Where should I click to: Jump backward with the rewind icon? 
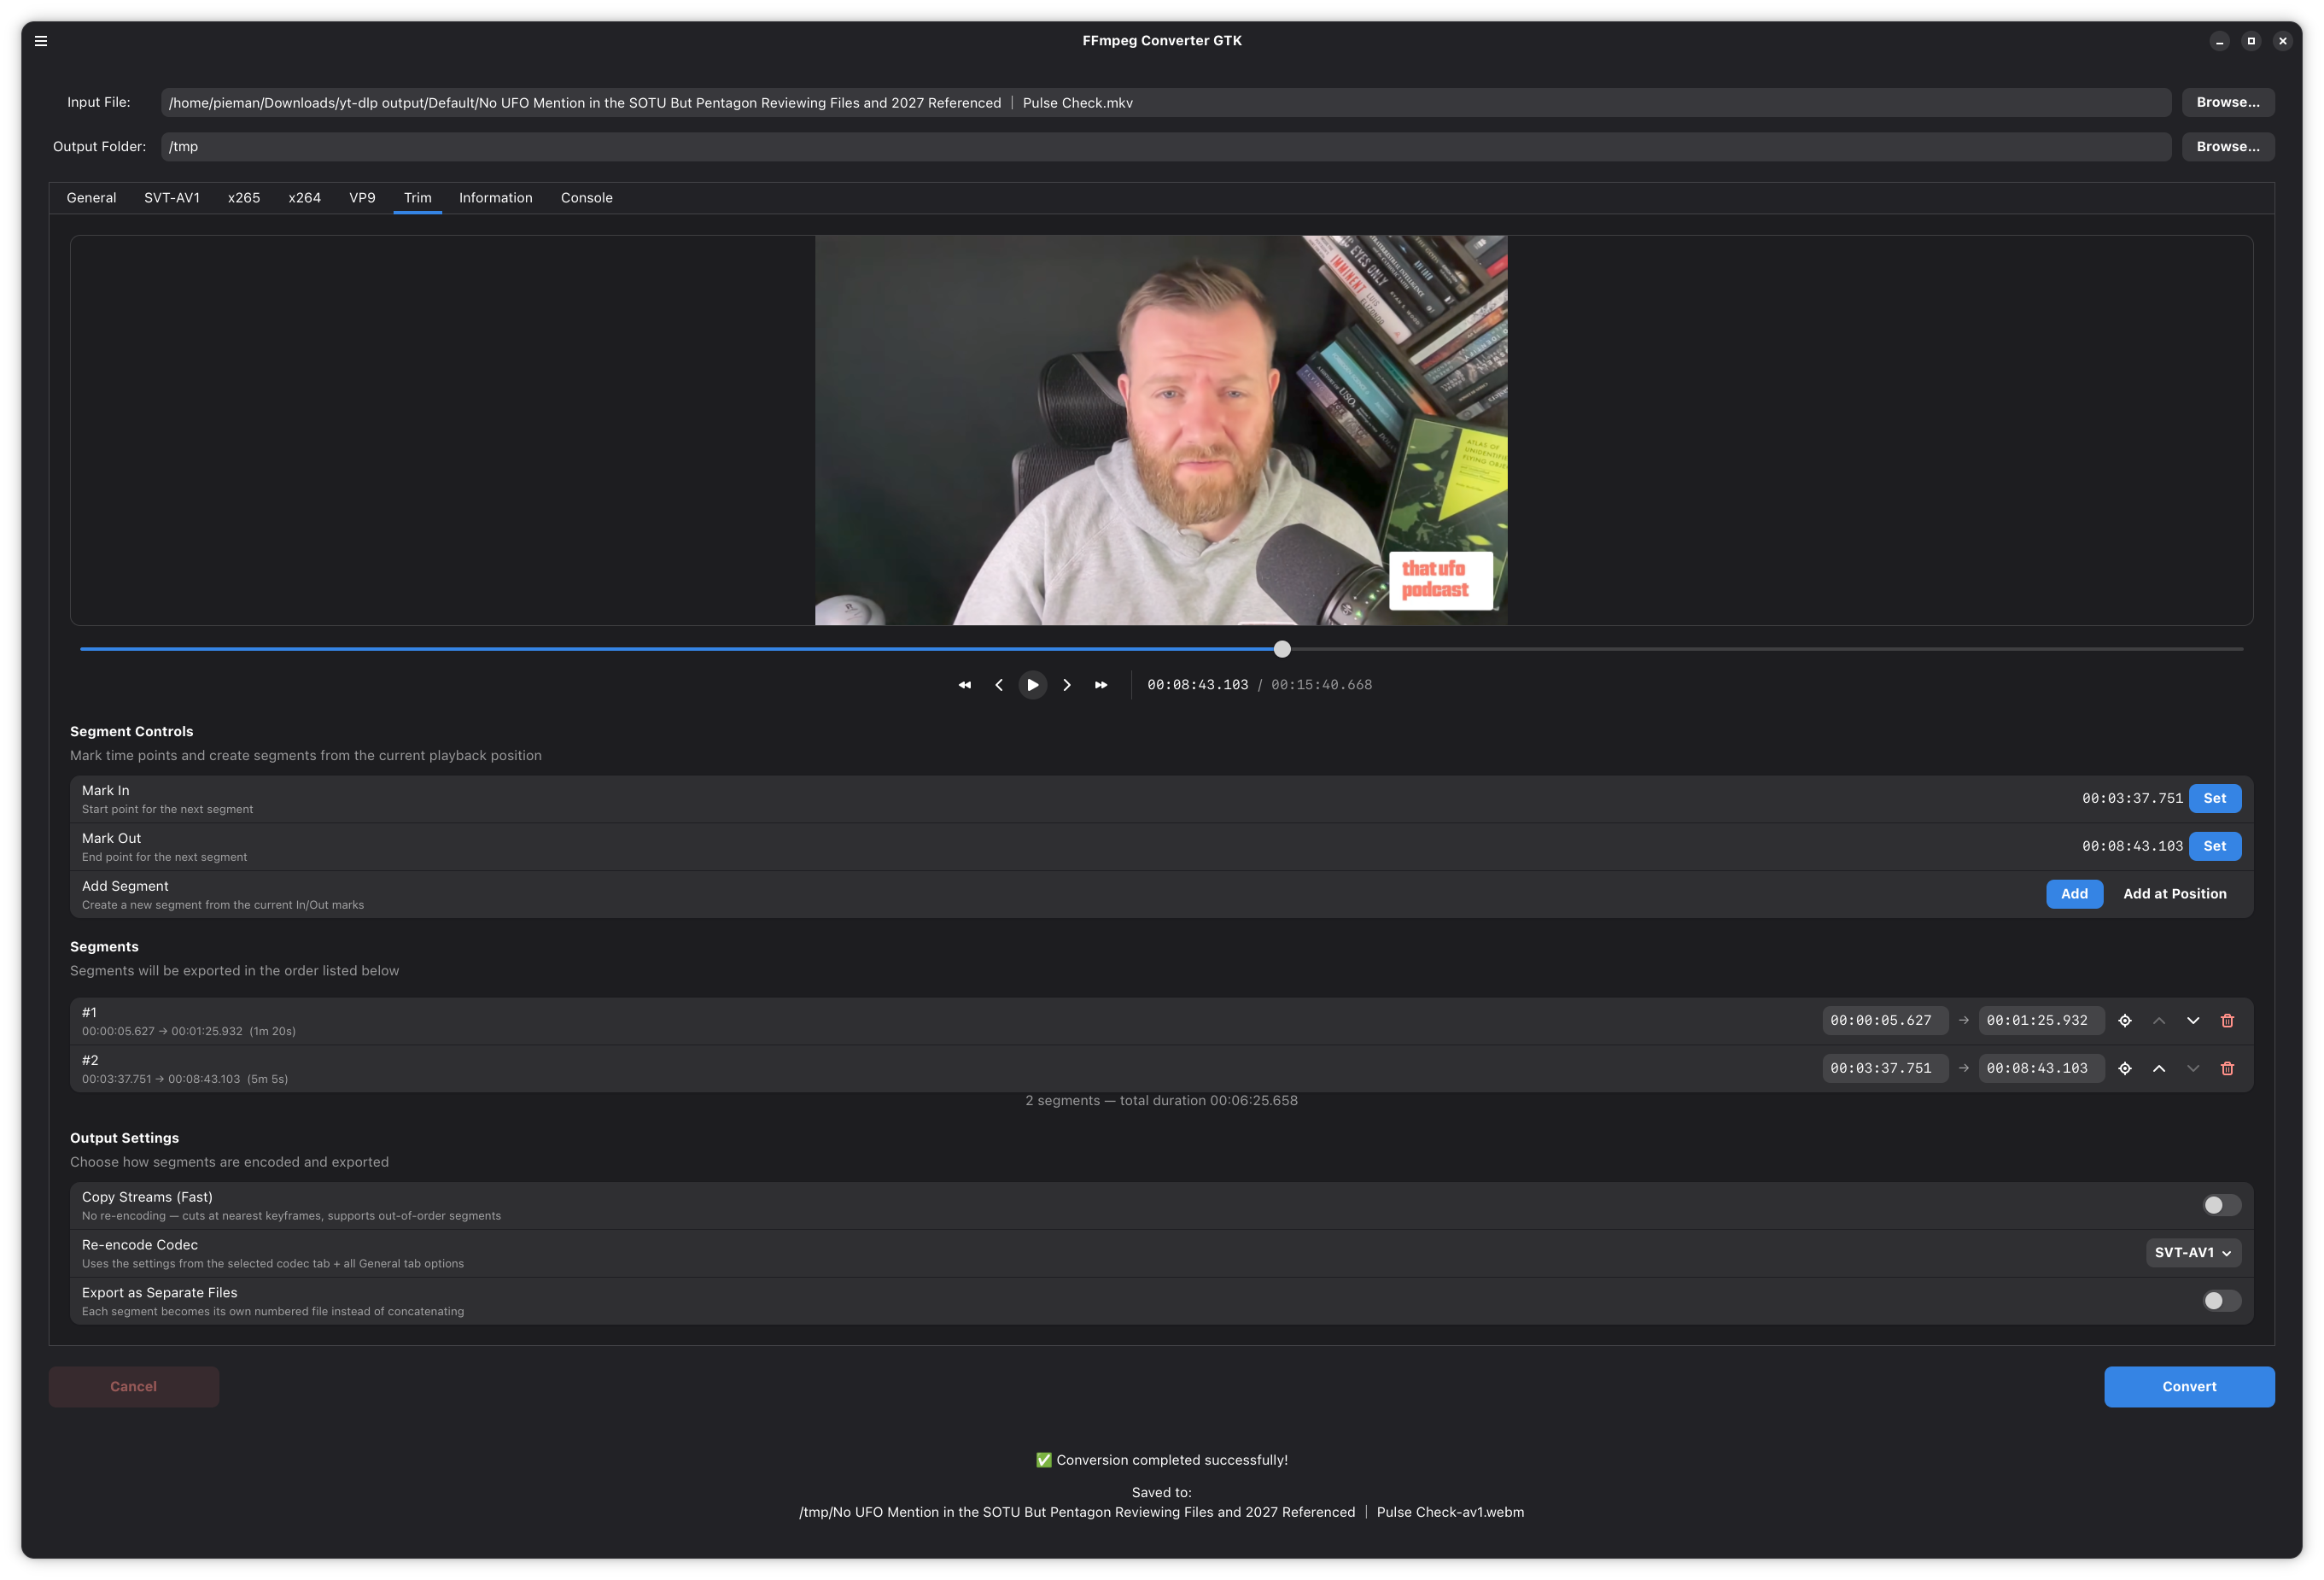(x=964, y=685)
